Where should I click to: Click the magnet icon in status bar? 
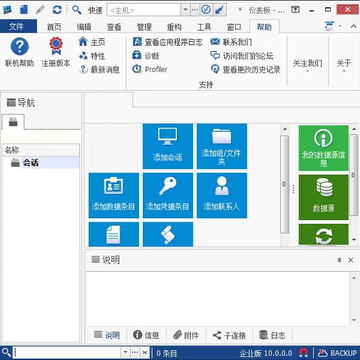pos(303,352)
